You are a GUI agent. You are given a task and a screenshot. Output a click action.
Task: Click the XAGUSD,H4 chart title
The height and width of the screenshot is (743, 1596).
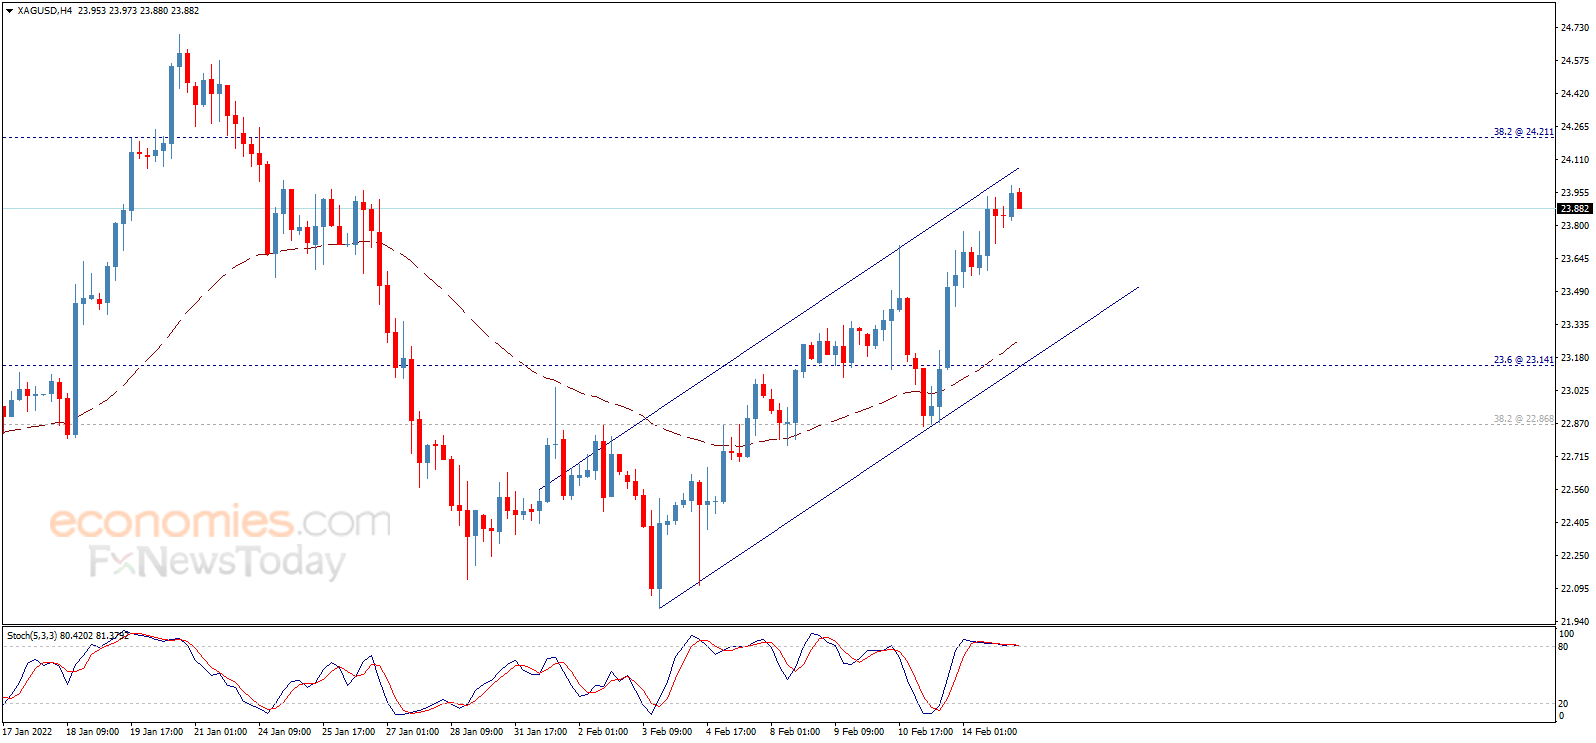tap(45, 11)
